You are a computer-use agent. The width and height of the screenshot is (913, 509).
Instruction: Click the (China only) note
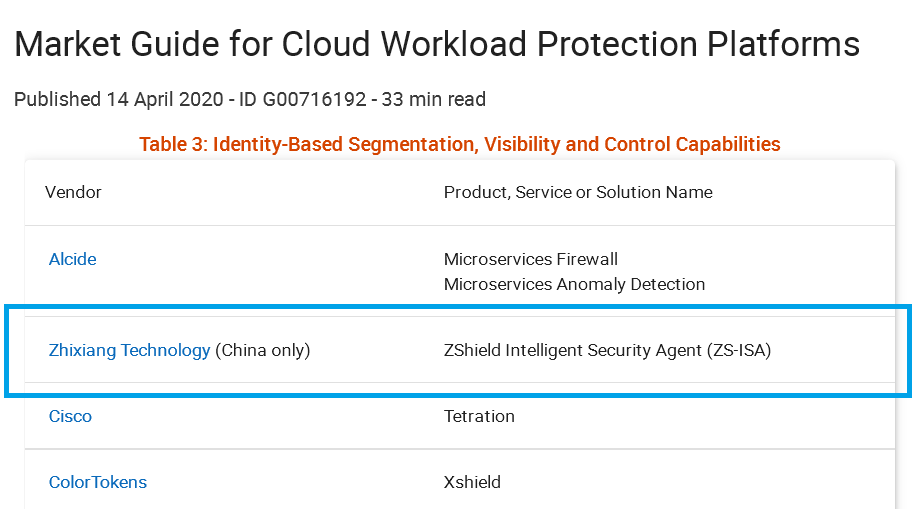[263, 350]
